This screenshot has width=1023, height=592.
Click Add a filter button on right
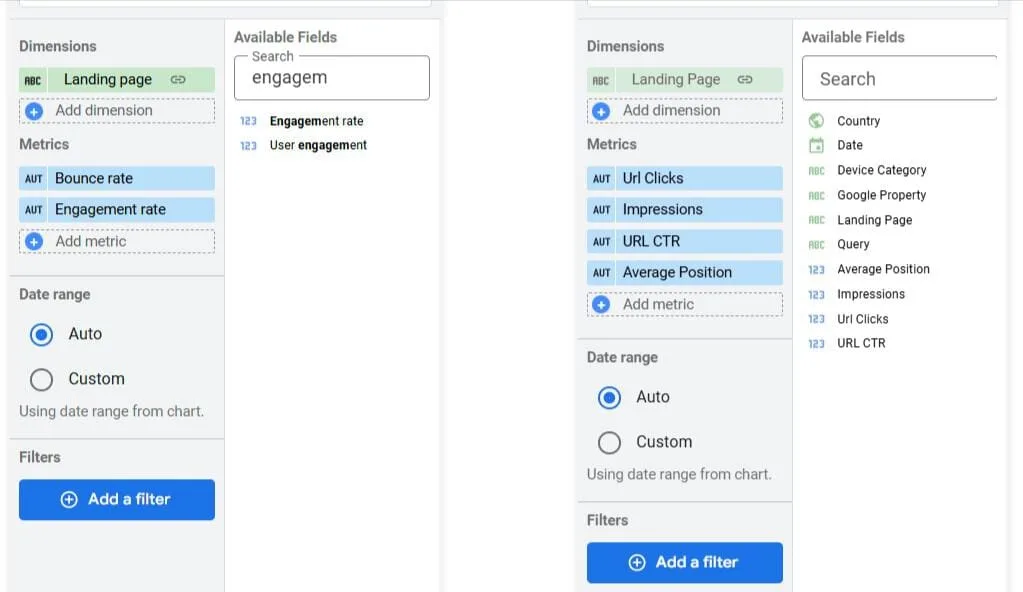[x=684, y=563]
